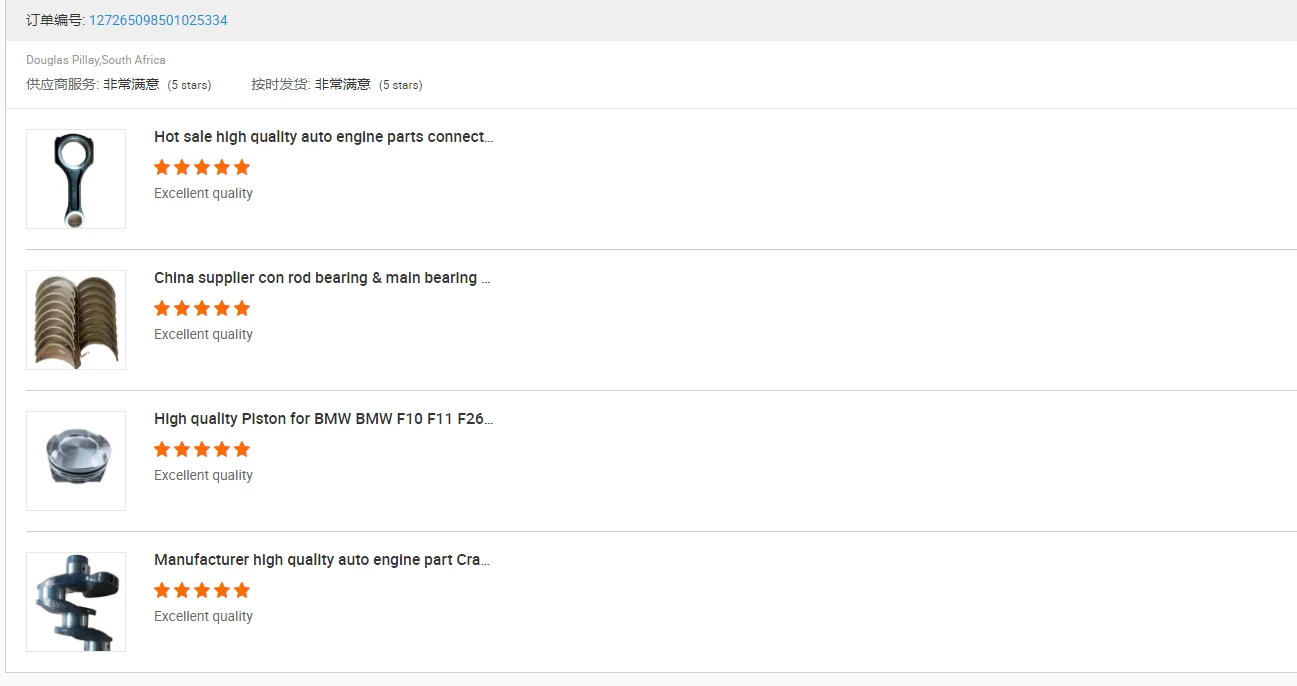Click the connecting rod product thumbnail
This screenshot has height=686, width=1297.
[x=76, y=179]
